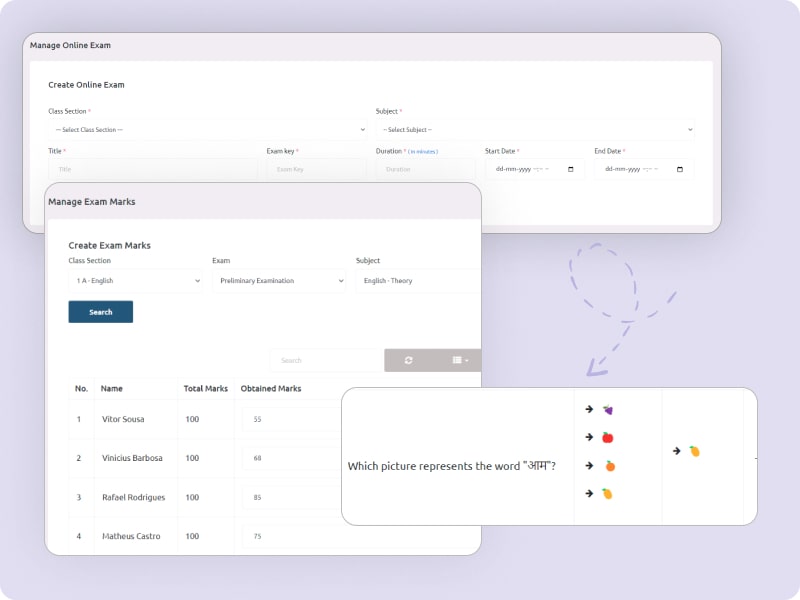Click the exam Title input field
This screenshot has width=800, height=600.
(x=152, y=169)
